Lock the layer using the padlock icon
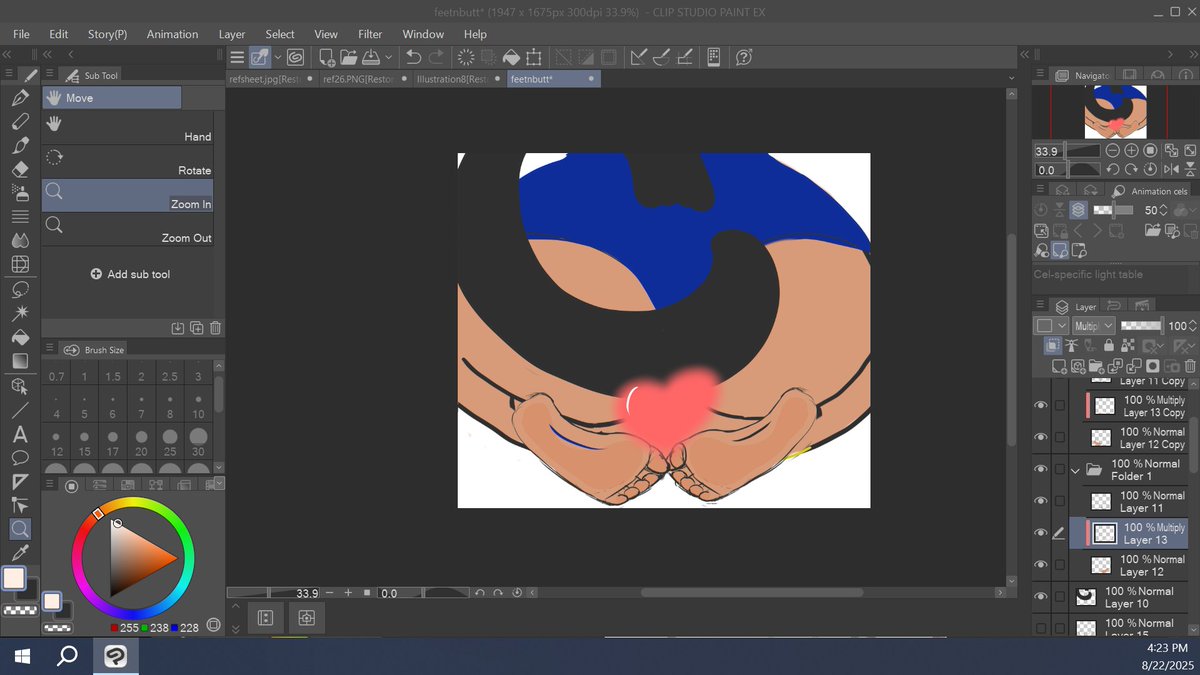Viewport: 1200px width, 675px height. coord(1110,342)
